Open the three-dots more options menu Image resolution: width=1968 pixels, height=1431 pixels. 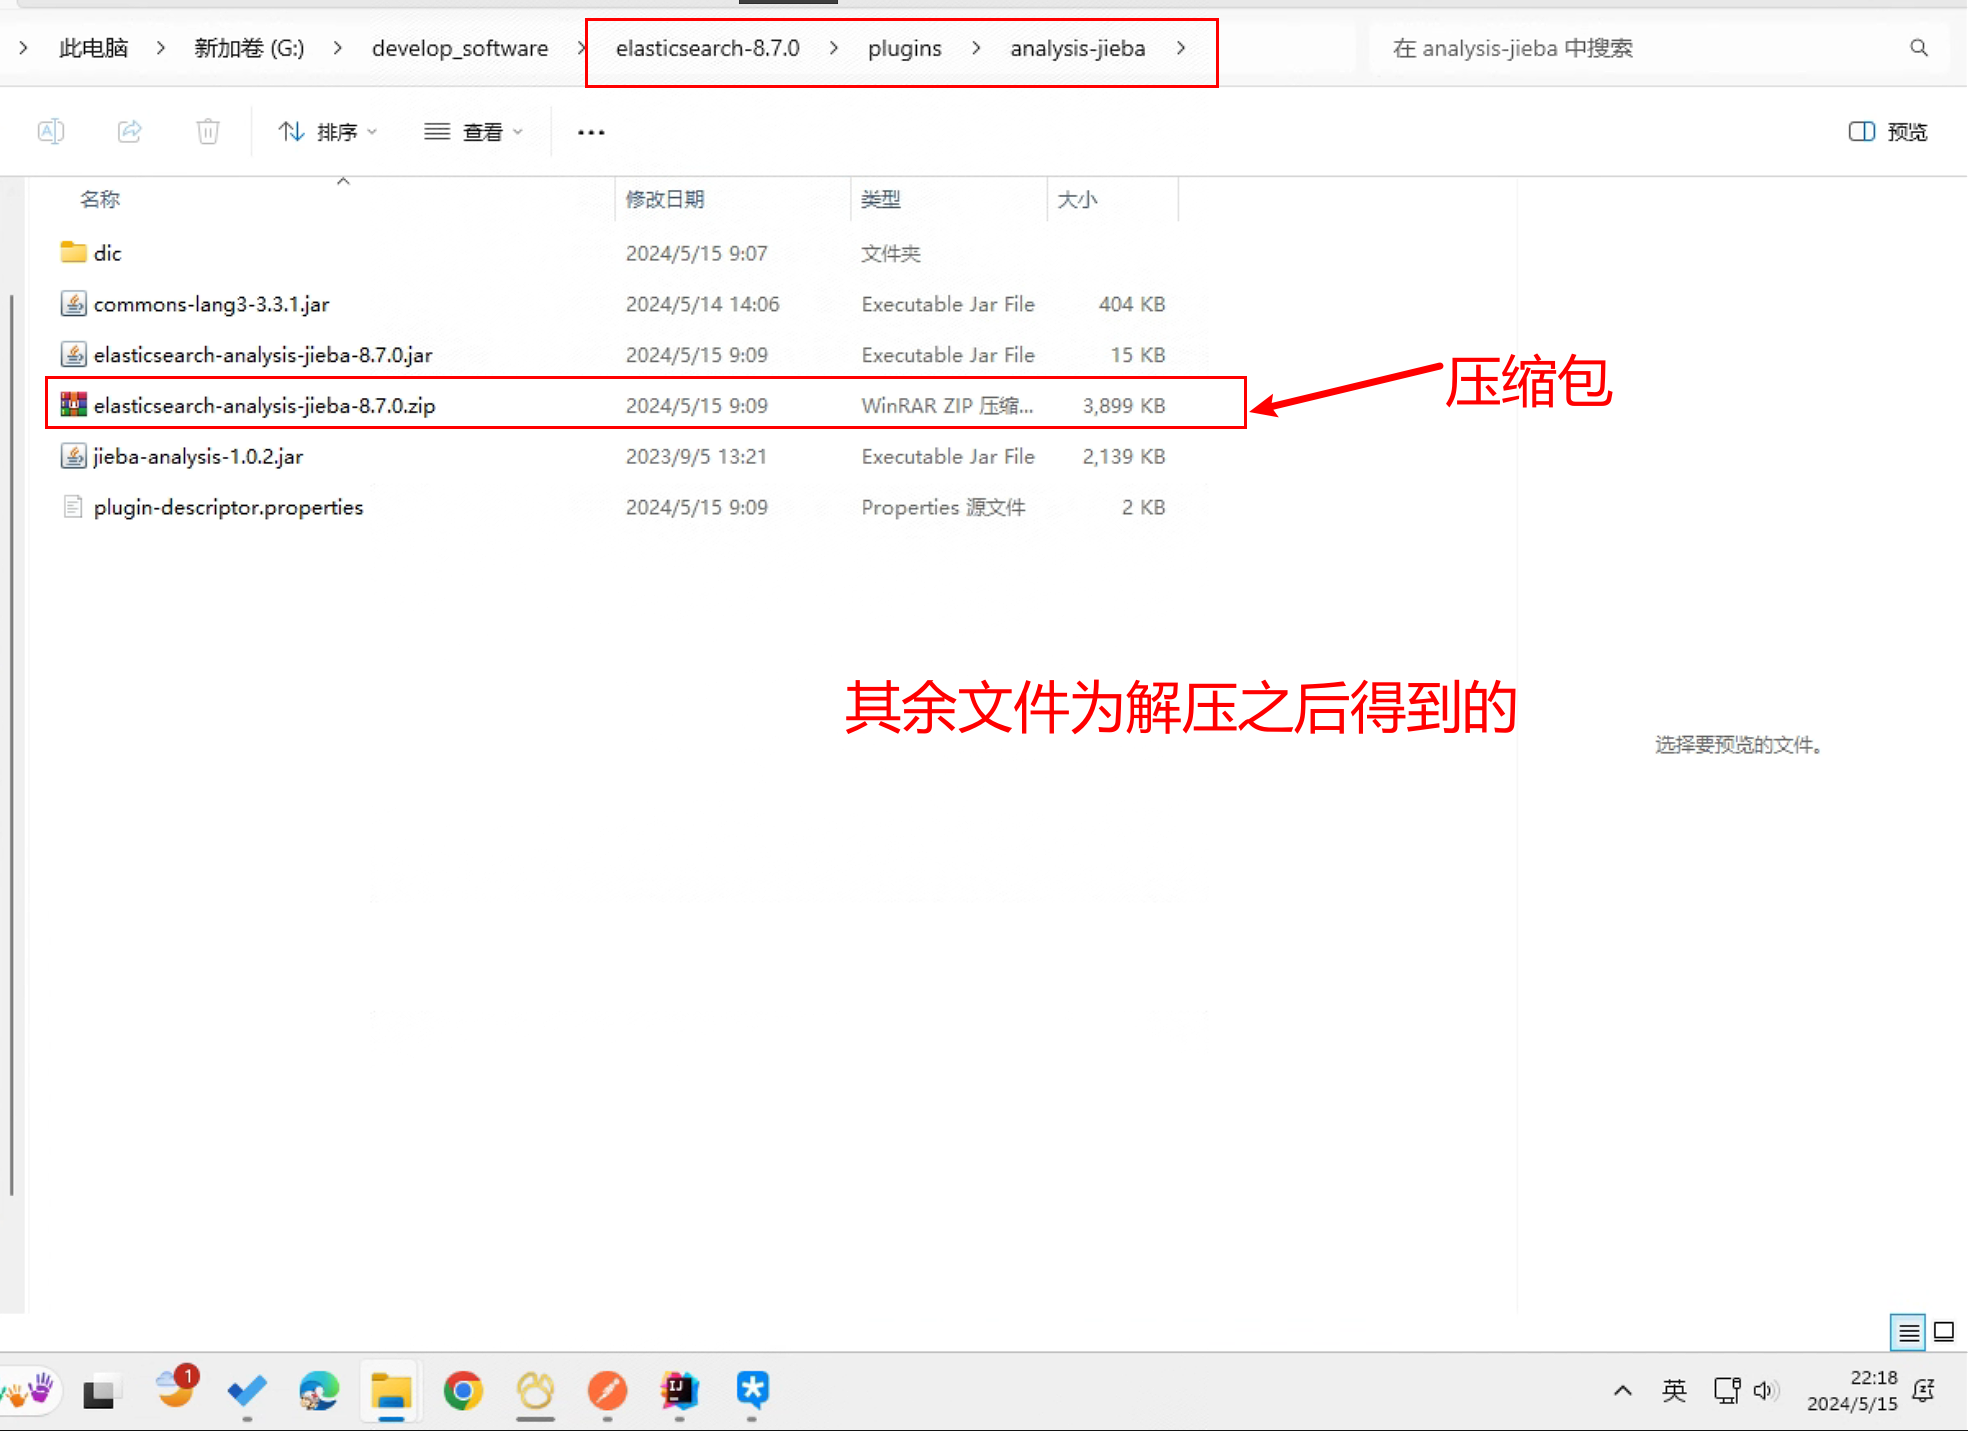[591, 132]
